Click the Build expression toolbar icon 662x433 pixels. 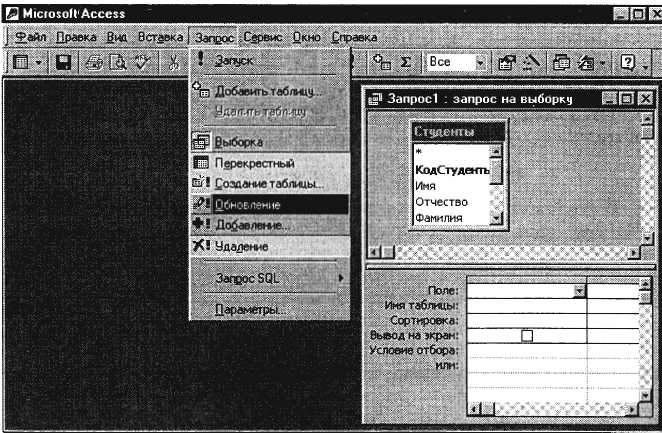[x=531, y=62]
